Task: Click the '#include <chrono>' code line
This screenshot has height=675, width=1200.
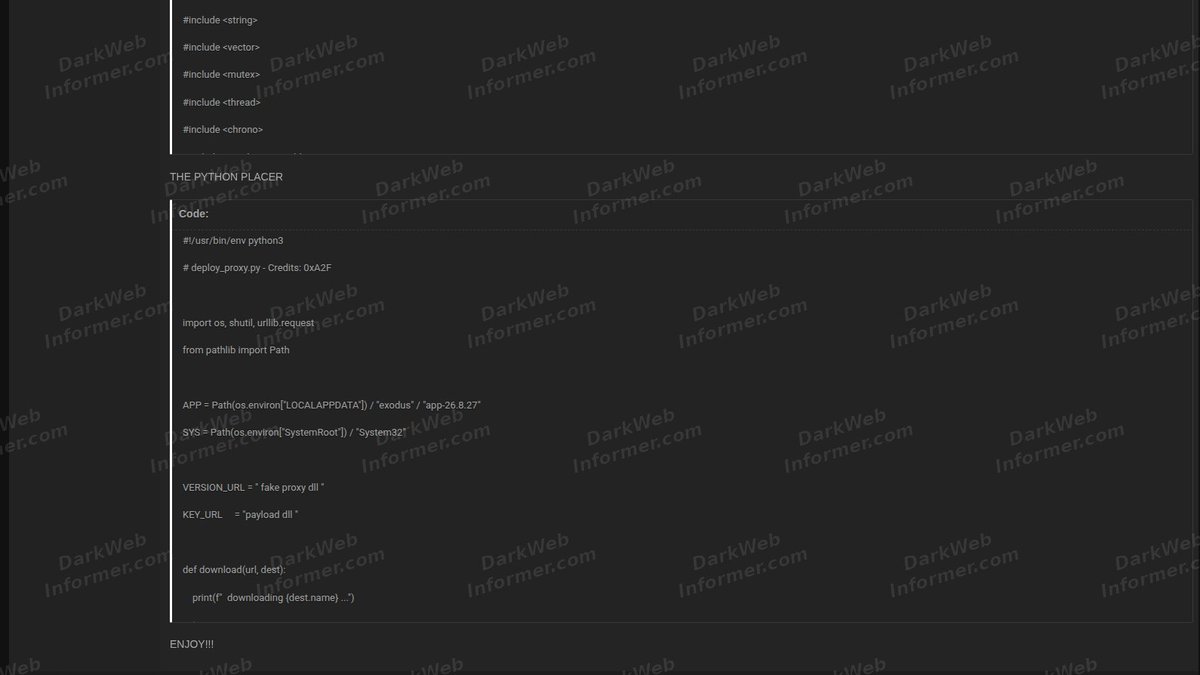Action: (222, 129)
